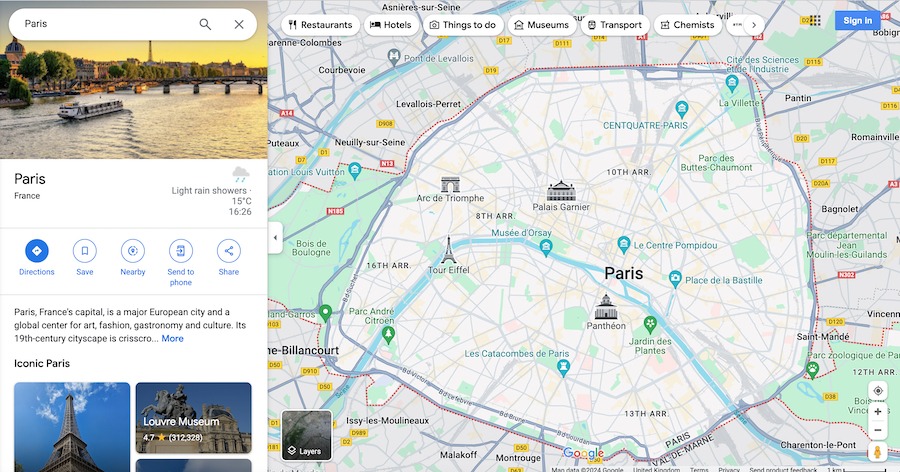
Task: Click the Street View pegman
Action: [877, 452]
